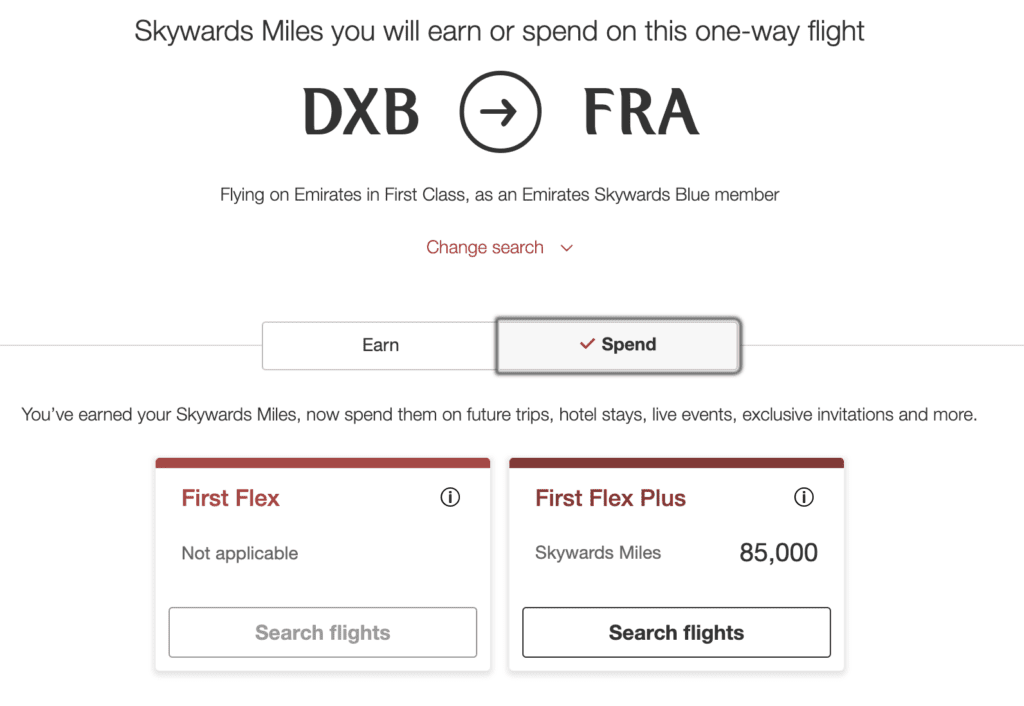This screenshot has height=706, width=1024.
Task: Click the First Flex Plus card title
Action: [x=610, y=497]
